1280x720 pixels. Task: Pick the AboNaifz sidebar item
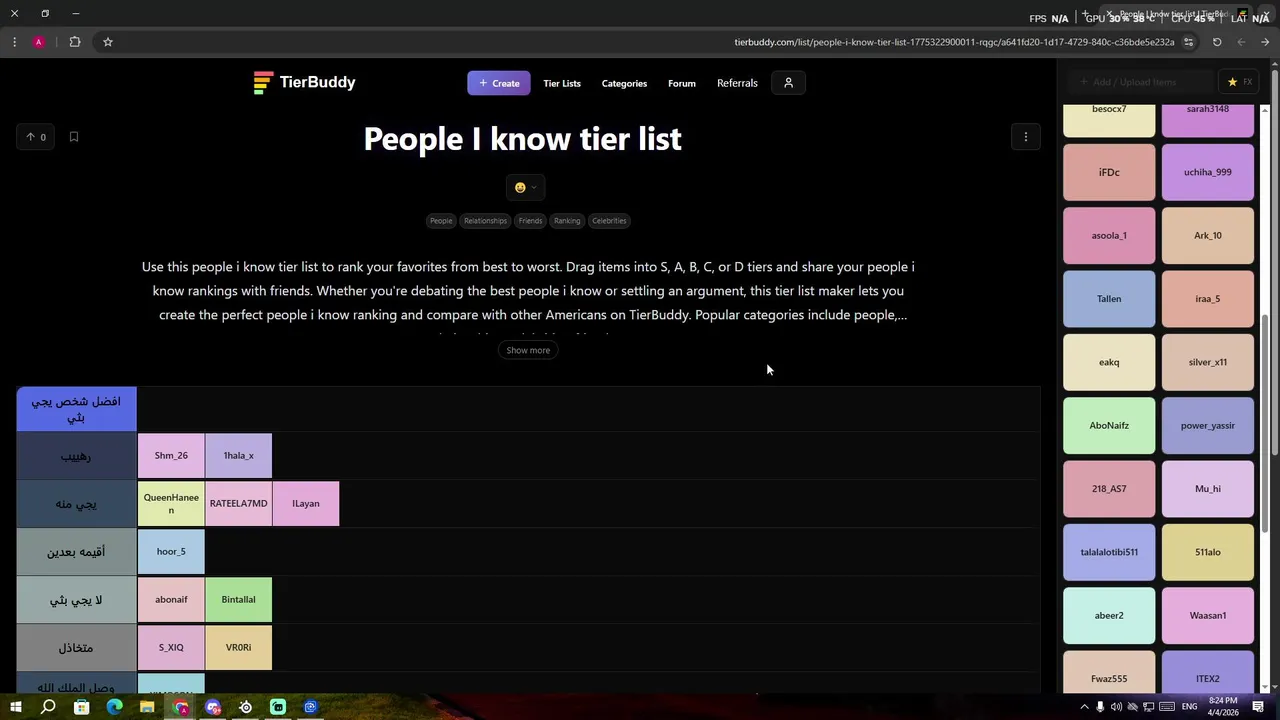click(1109, 425)
